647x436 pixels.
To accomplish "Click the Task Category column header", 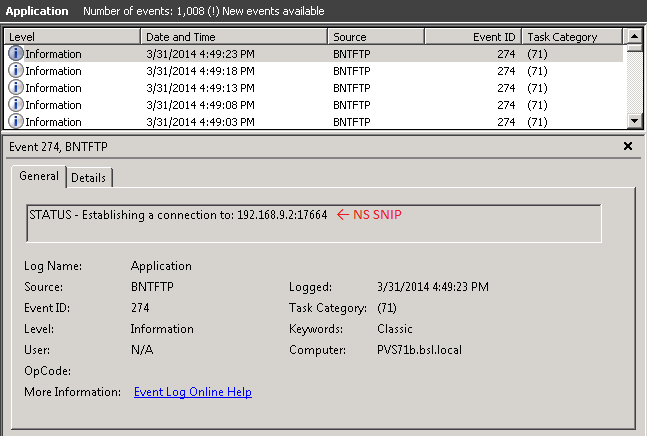I will [570, 37].
